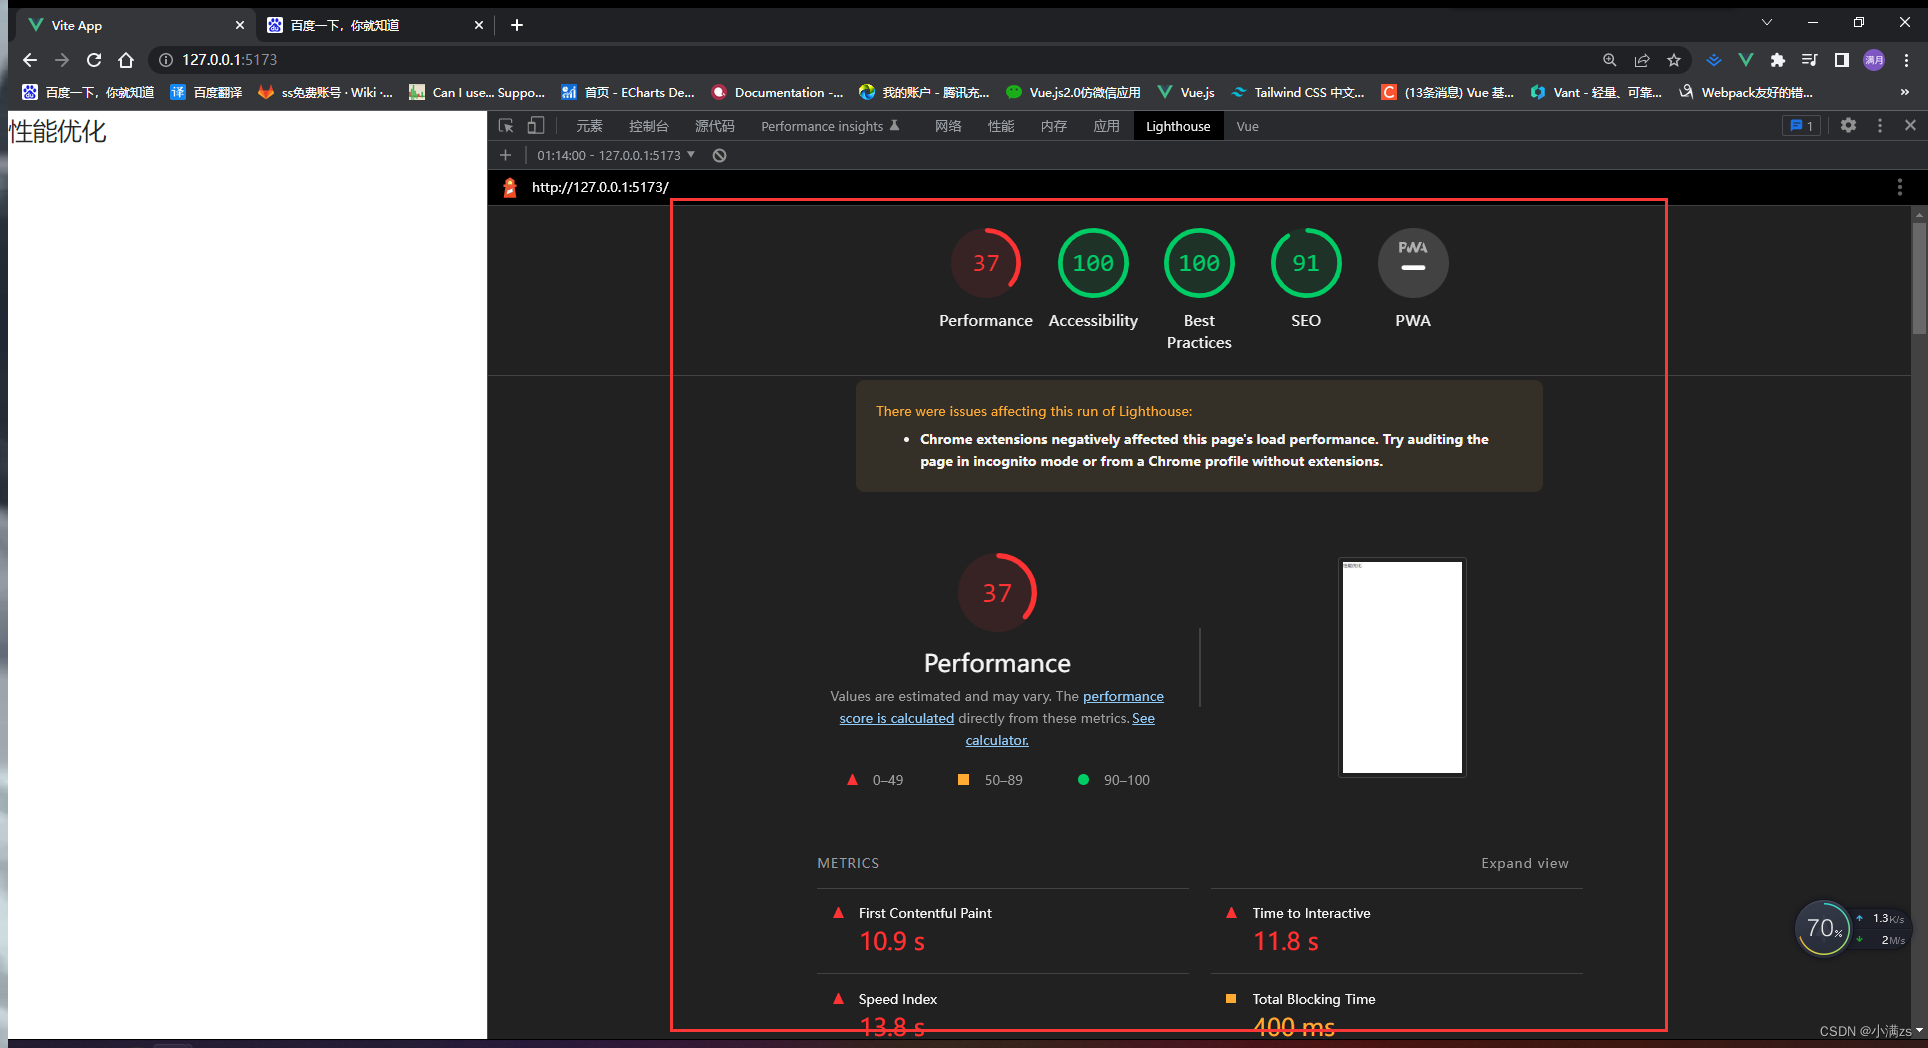Open the 首页 - ECharts bookmark

click(x=628, y=92)
